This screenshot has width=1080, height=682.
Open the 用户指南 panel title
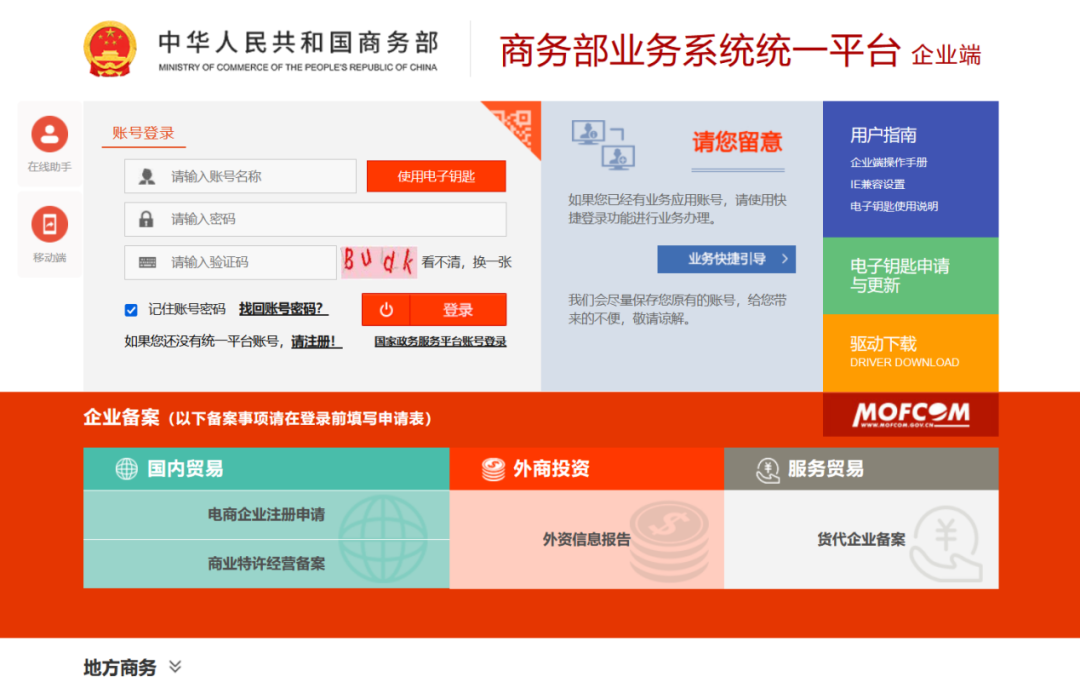(883, 135)
